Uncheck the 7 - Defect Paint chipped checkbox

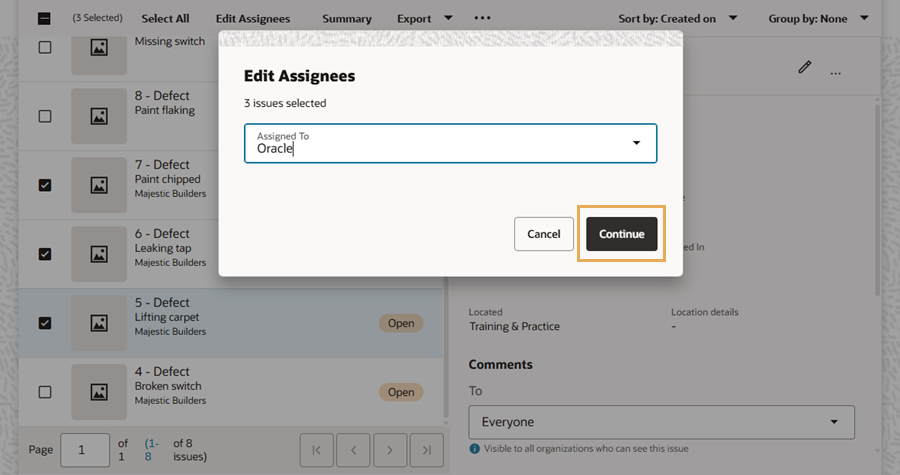tap(44, 185)
